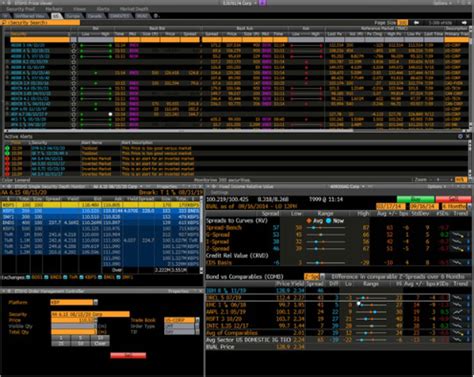Open the Order Type dropdown
The height and width of the screenshot is (377, 474).
pyautogui.click(x=197, y=326)
